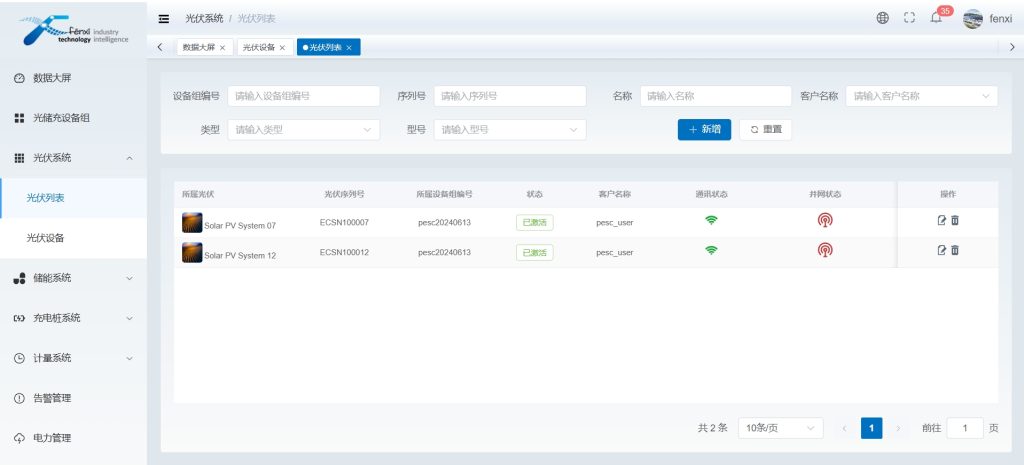Expand 储能系统 in the sidebar
The height and width of the screenshot is (465, 1024).
tap(73, 278)
